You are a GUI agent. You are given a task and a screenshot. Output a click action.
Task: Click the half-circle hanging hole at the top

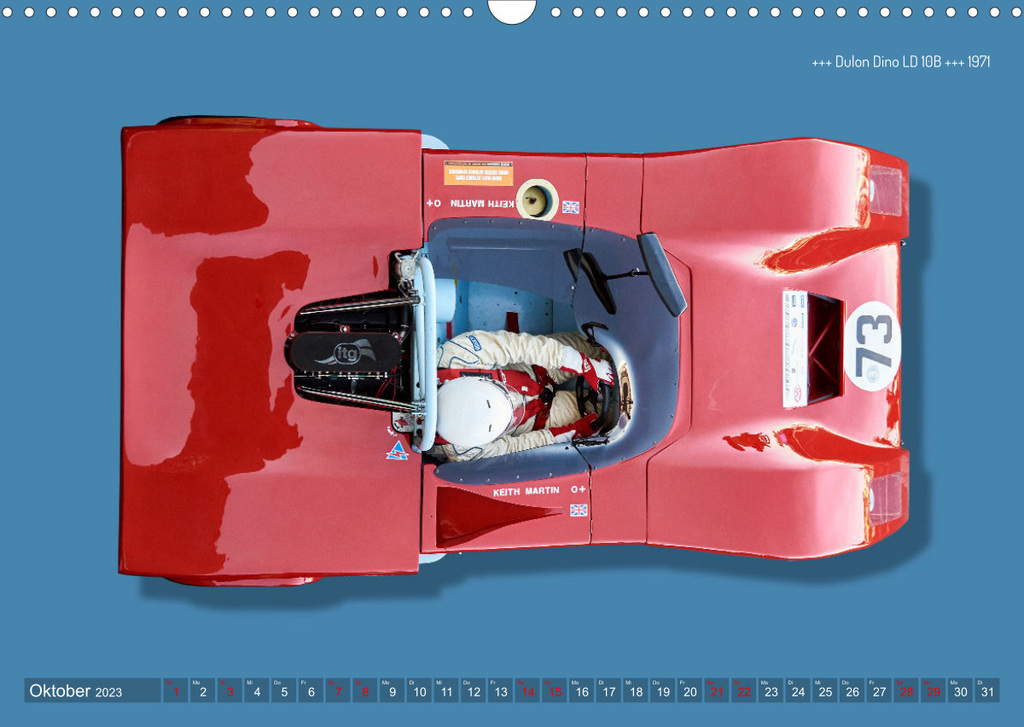click(512, 10)
